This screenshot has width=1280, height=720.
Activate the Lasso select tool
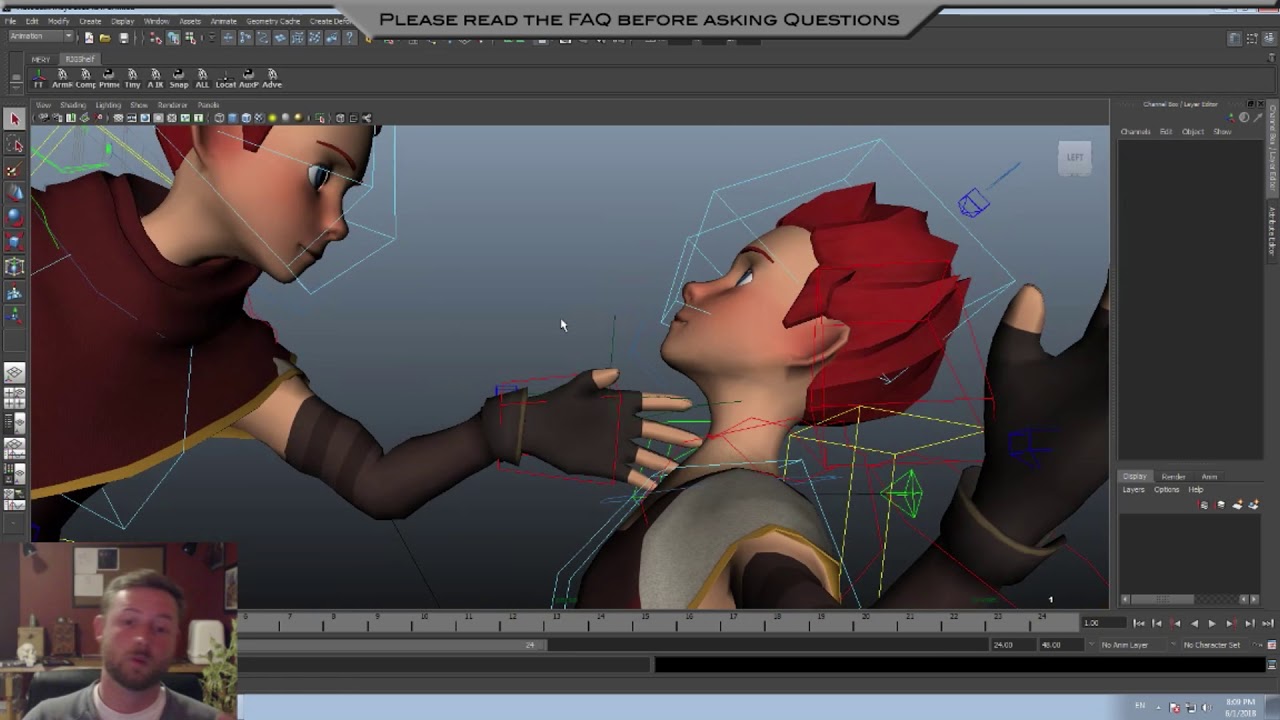14,145
